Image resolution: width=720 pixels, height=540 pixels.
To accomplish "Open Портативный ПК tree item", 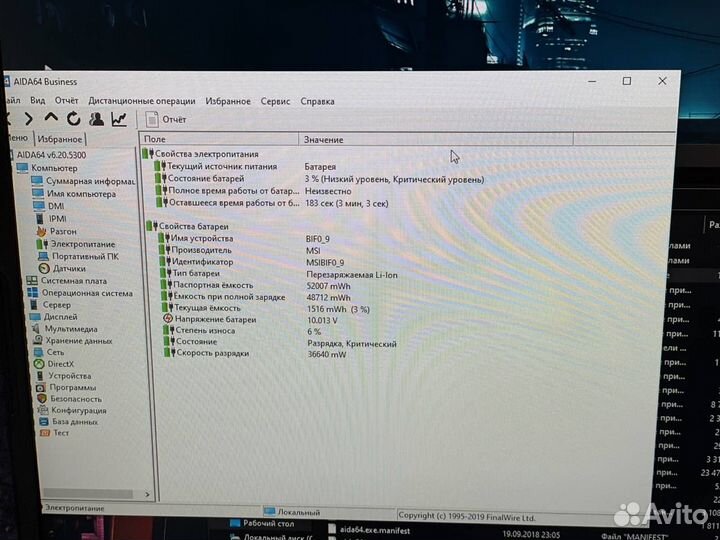I will [85, 256].
